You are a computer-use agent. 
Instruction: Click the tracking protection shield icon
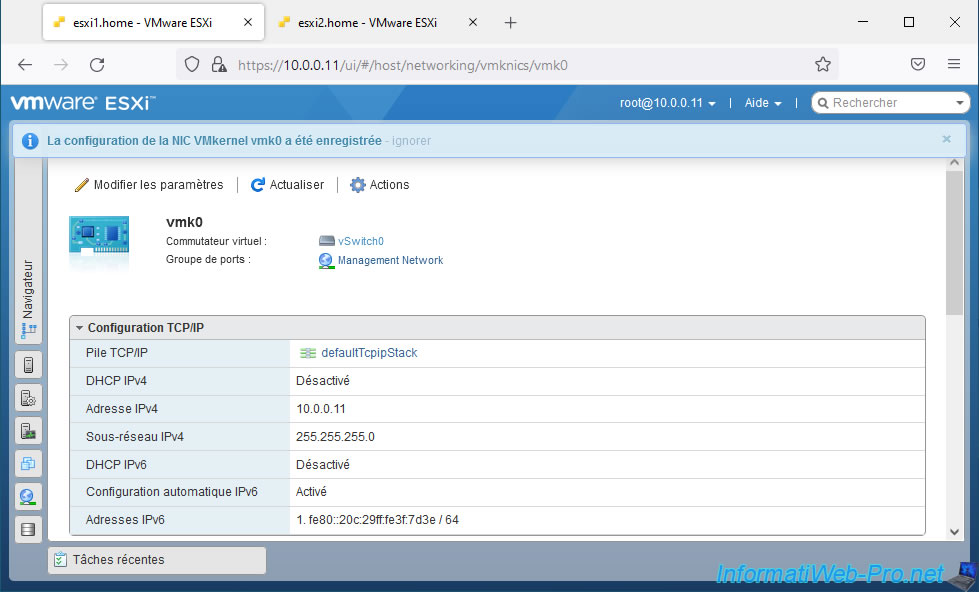coord(192,64)
